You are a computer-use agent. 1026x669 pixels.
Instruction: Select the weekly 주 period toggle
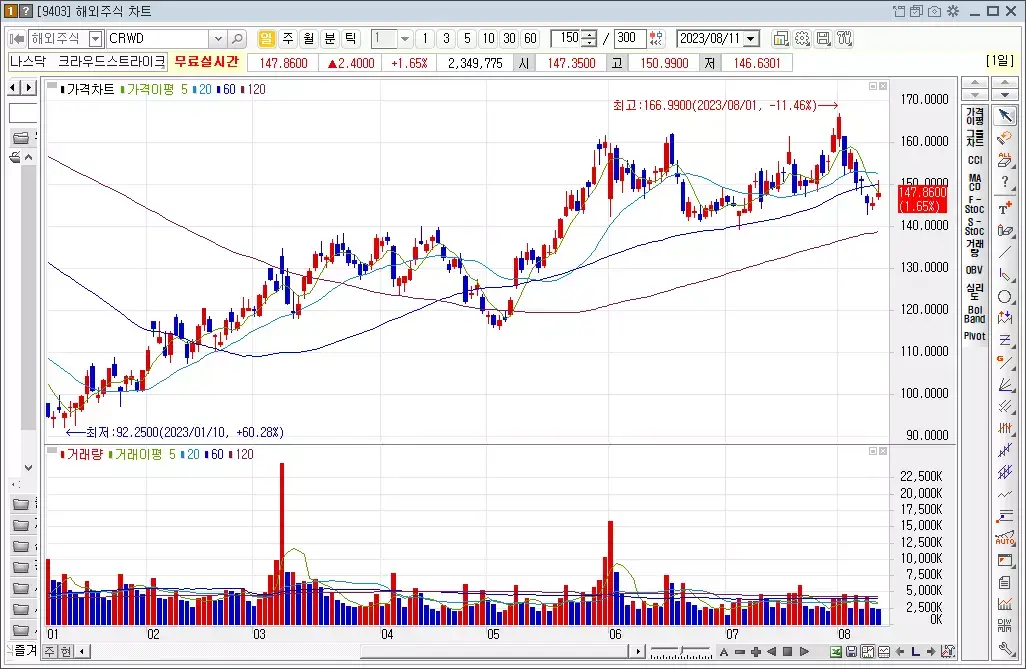point(288,39)
